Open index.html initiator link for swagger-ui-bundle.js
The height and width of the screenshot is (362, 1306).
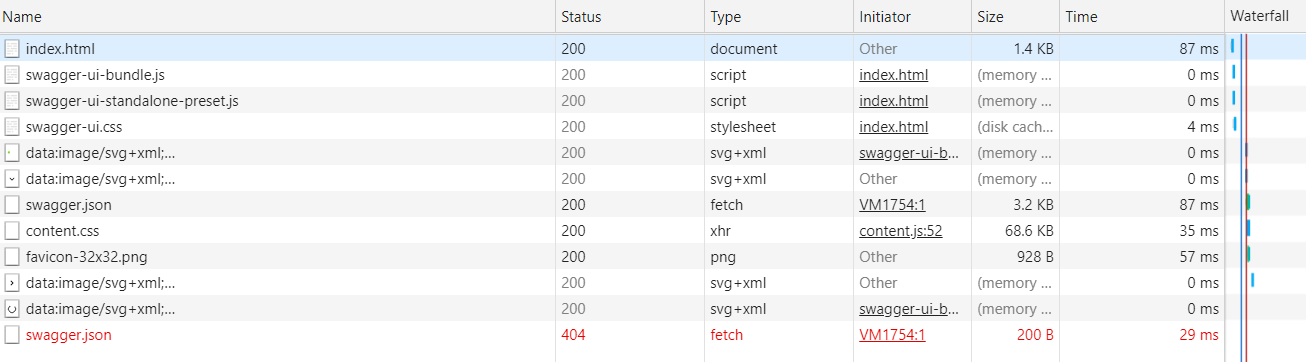point(893,74)
